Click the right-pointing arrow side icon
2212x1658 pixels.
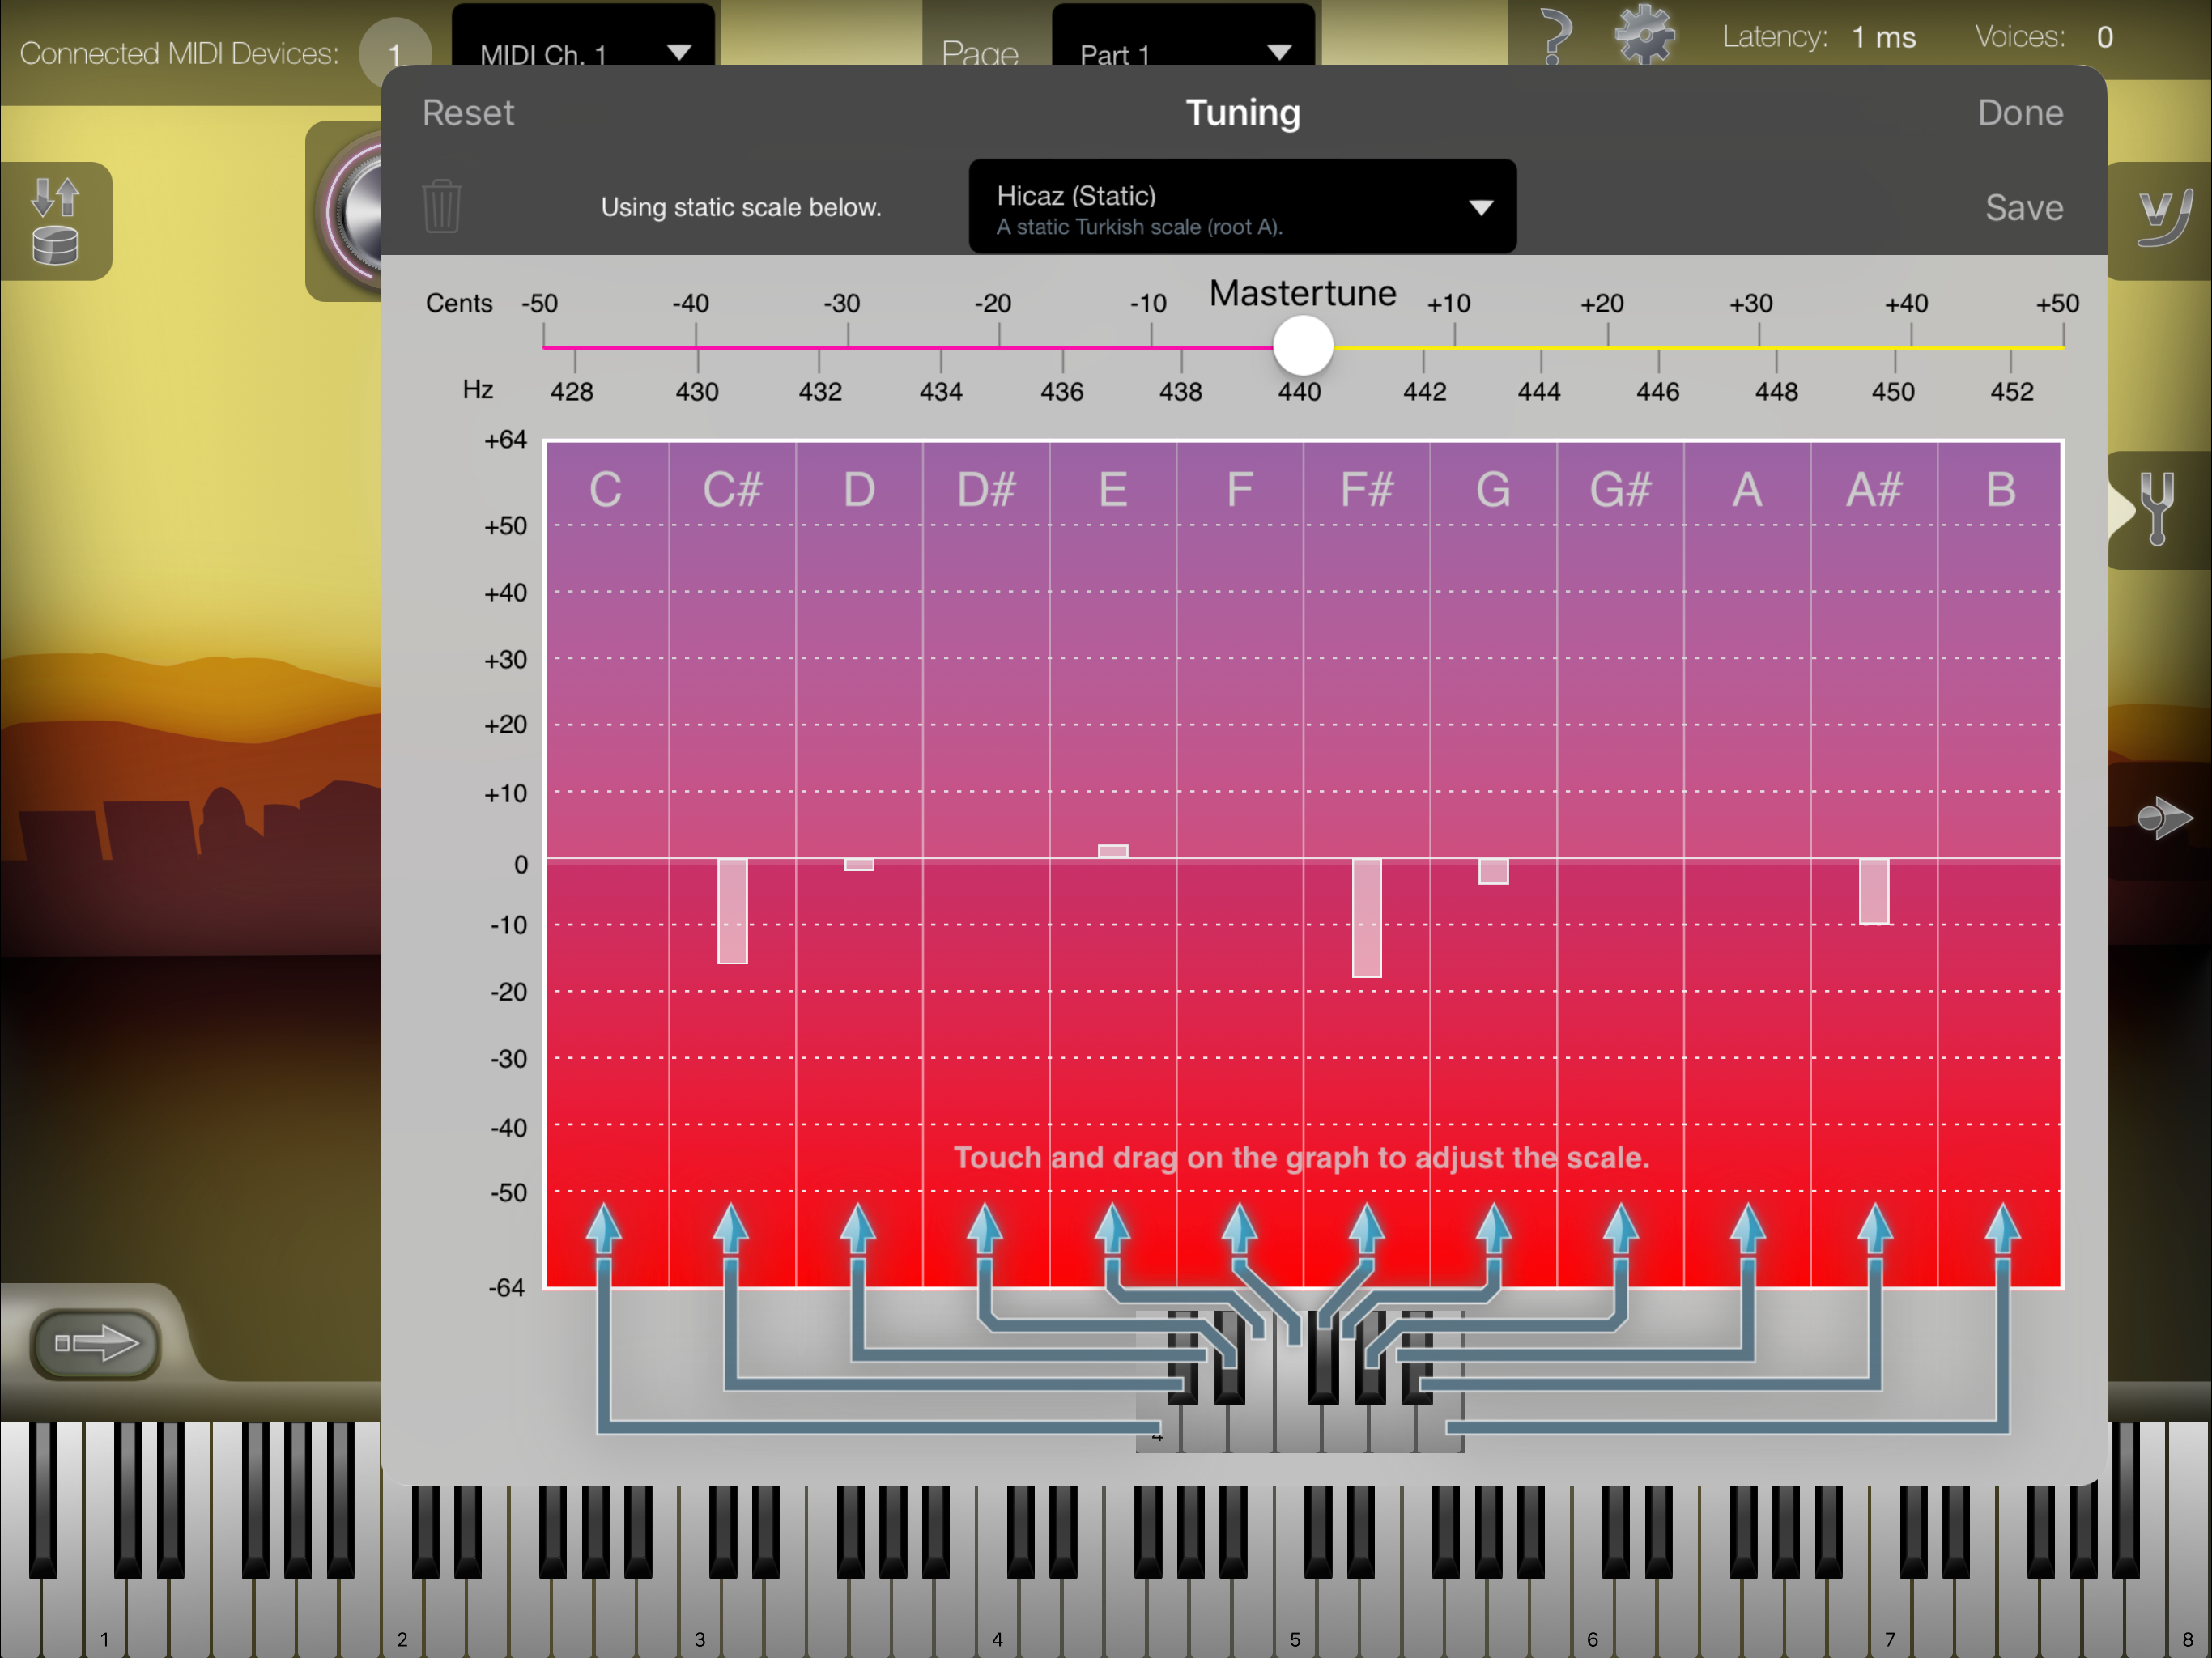coord(2163,818)
